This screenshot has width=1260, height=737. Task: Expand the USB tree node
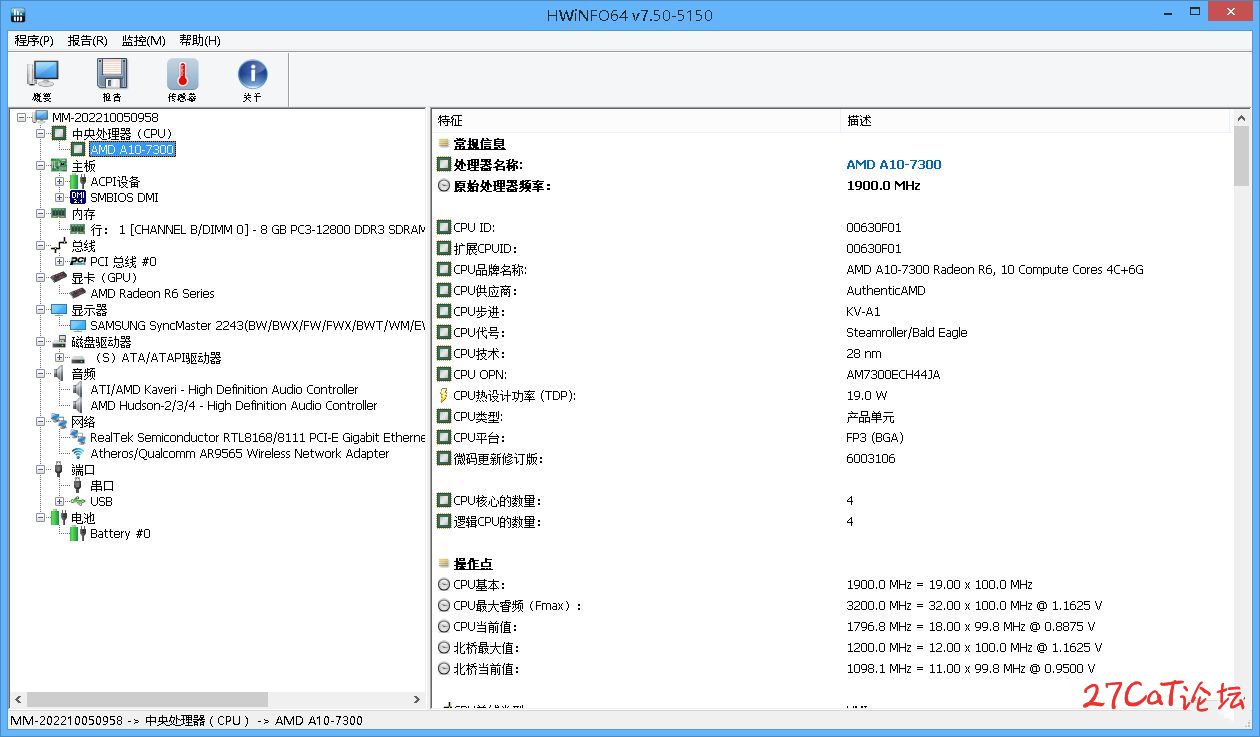60,501
